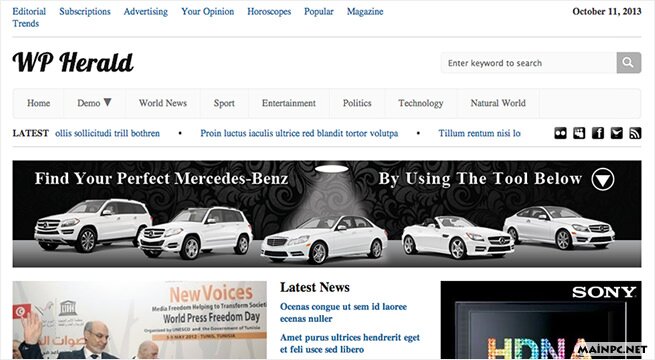Click the Sony HDNA advertisement
The width and height of the screenshot is (655, 360).
pos(541,320)
